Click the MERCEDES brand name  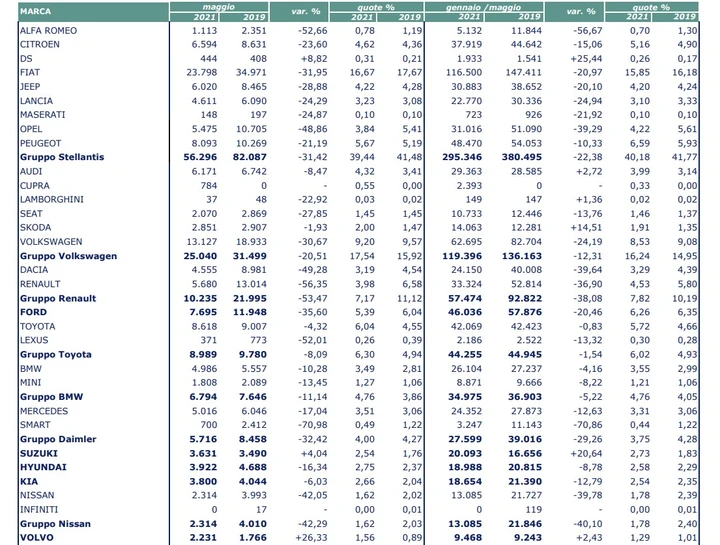pos(44,411)
